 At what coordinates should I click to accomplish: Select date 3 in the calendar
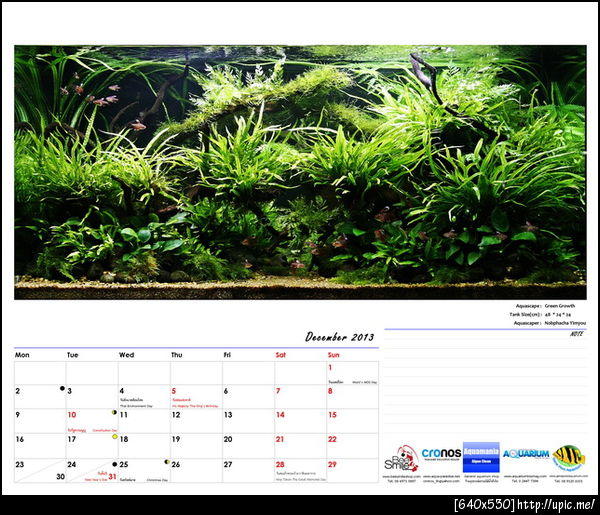70,391
